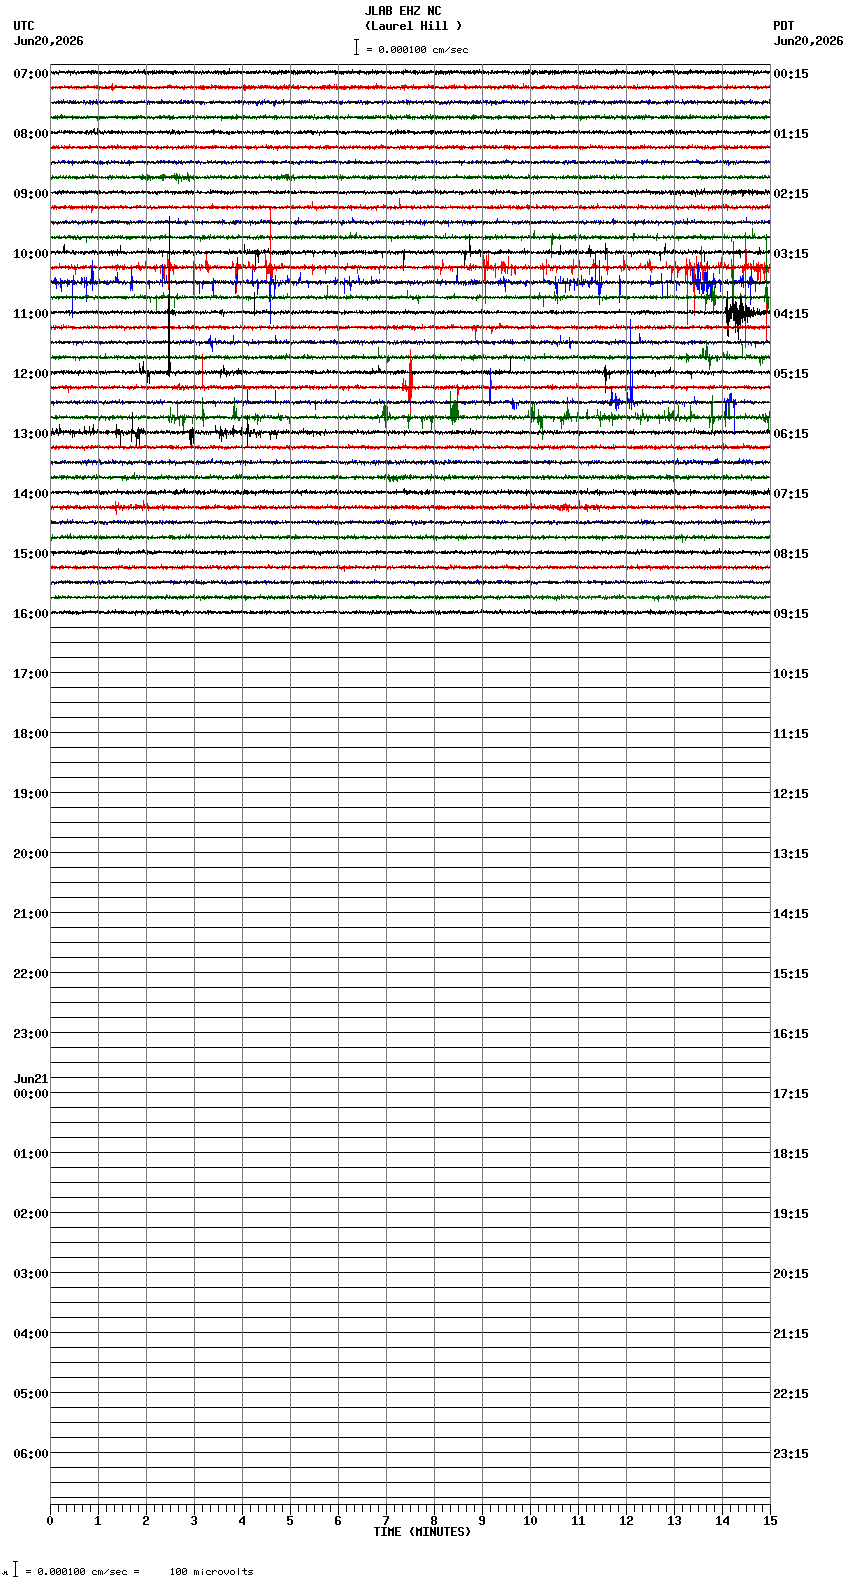The width and height of the screenshot is (850, 1584).
Task: Click the 19:00 UTC row label
Action: pos(31,794)
